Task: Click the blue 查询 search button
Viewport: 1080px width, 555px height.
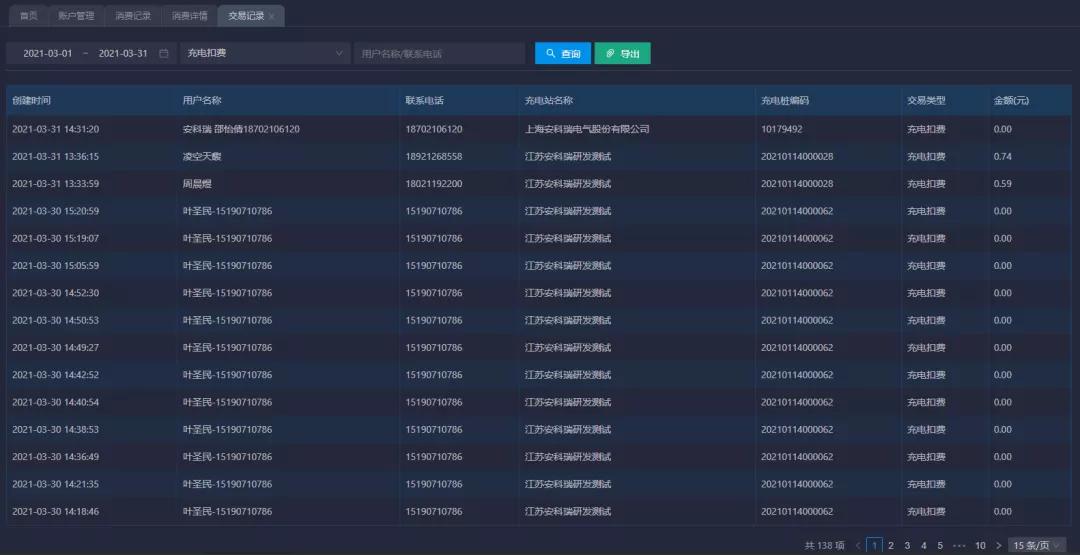Action: point(563,53)
